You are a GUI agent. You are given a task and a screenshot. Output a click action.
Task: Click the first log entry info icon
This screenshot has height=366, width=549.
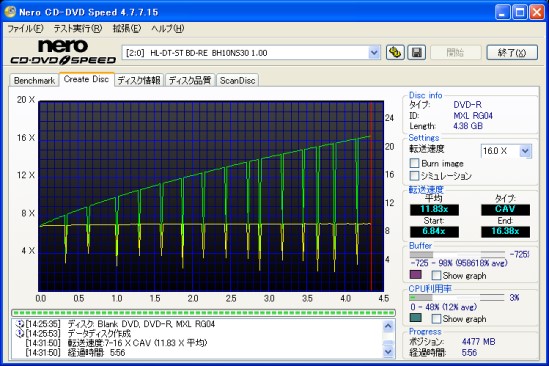20,324
